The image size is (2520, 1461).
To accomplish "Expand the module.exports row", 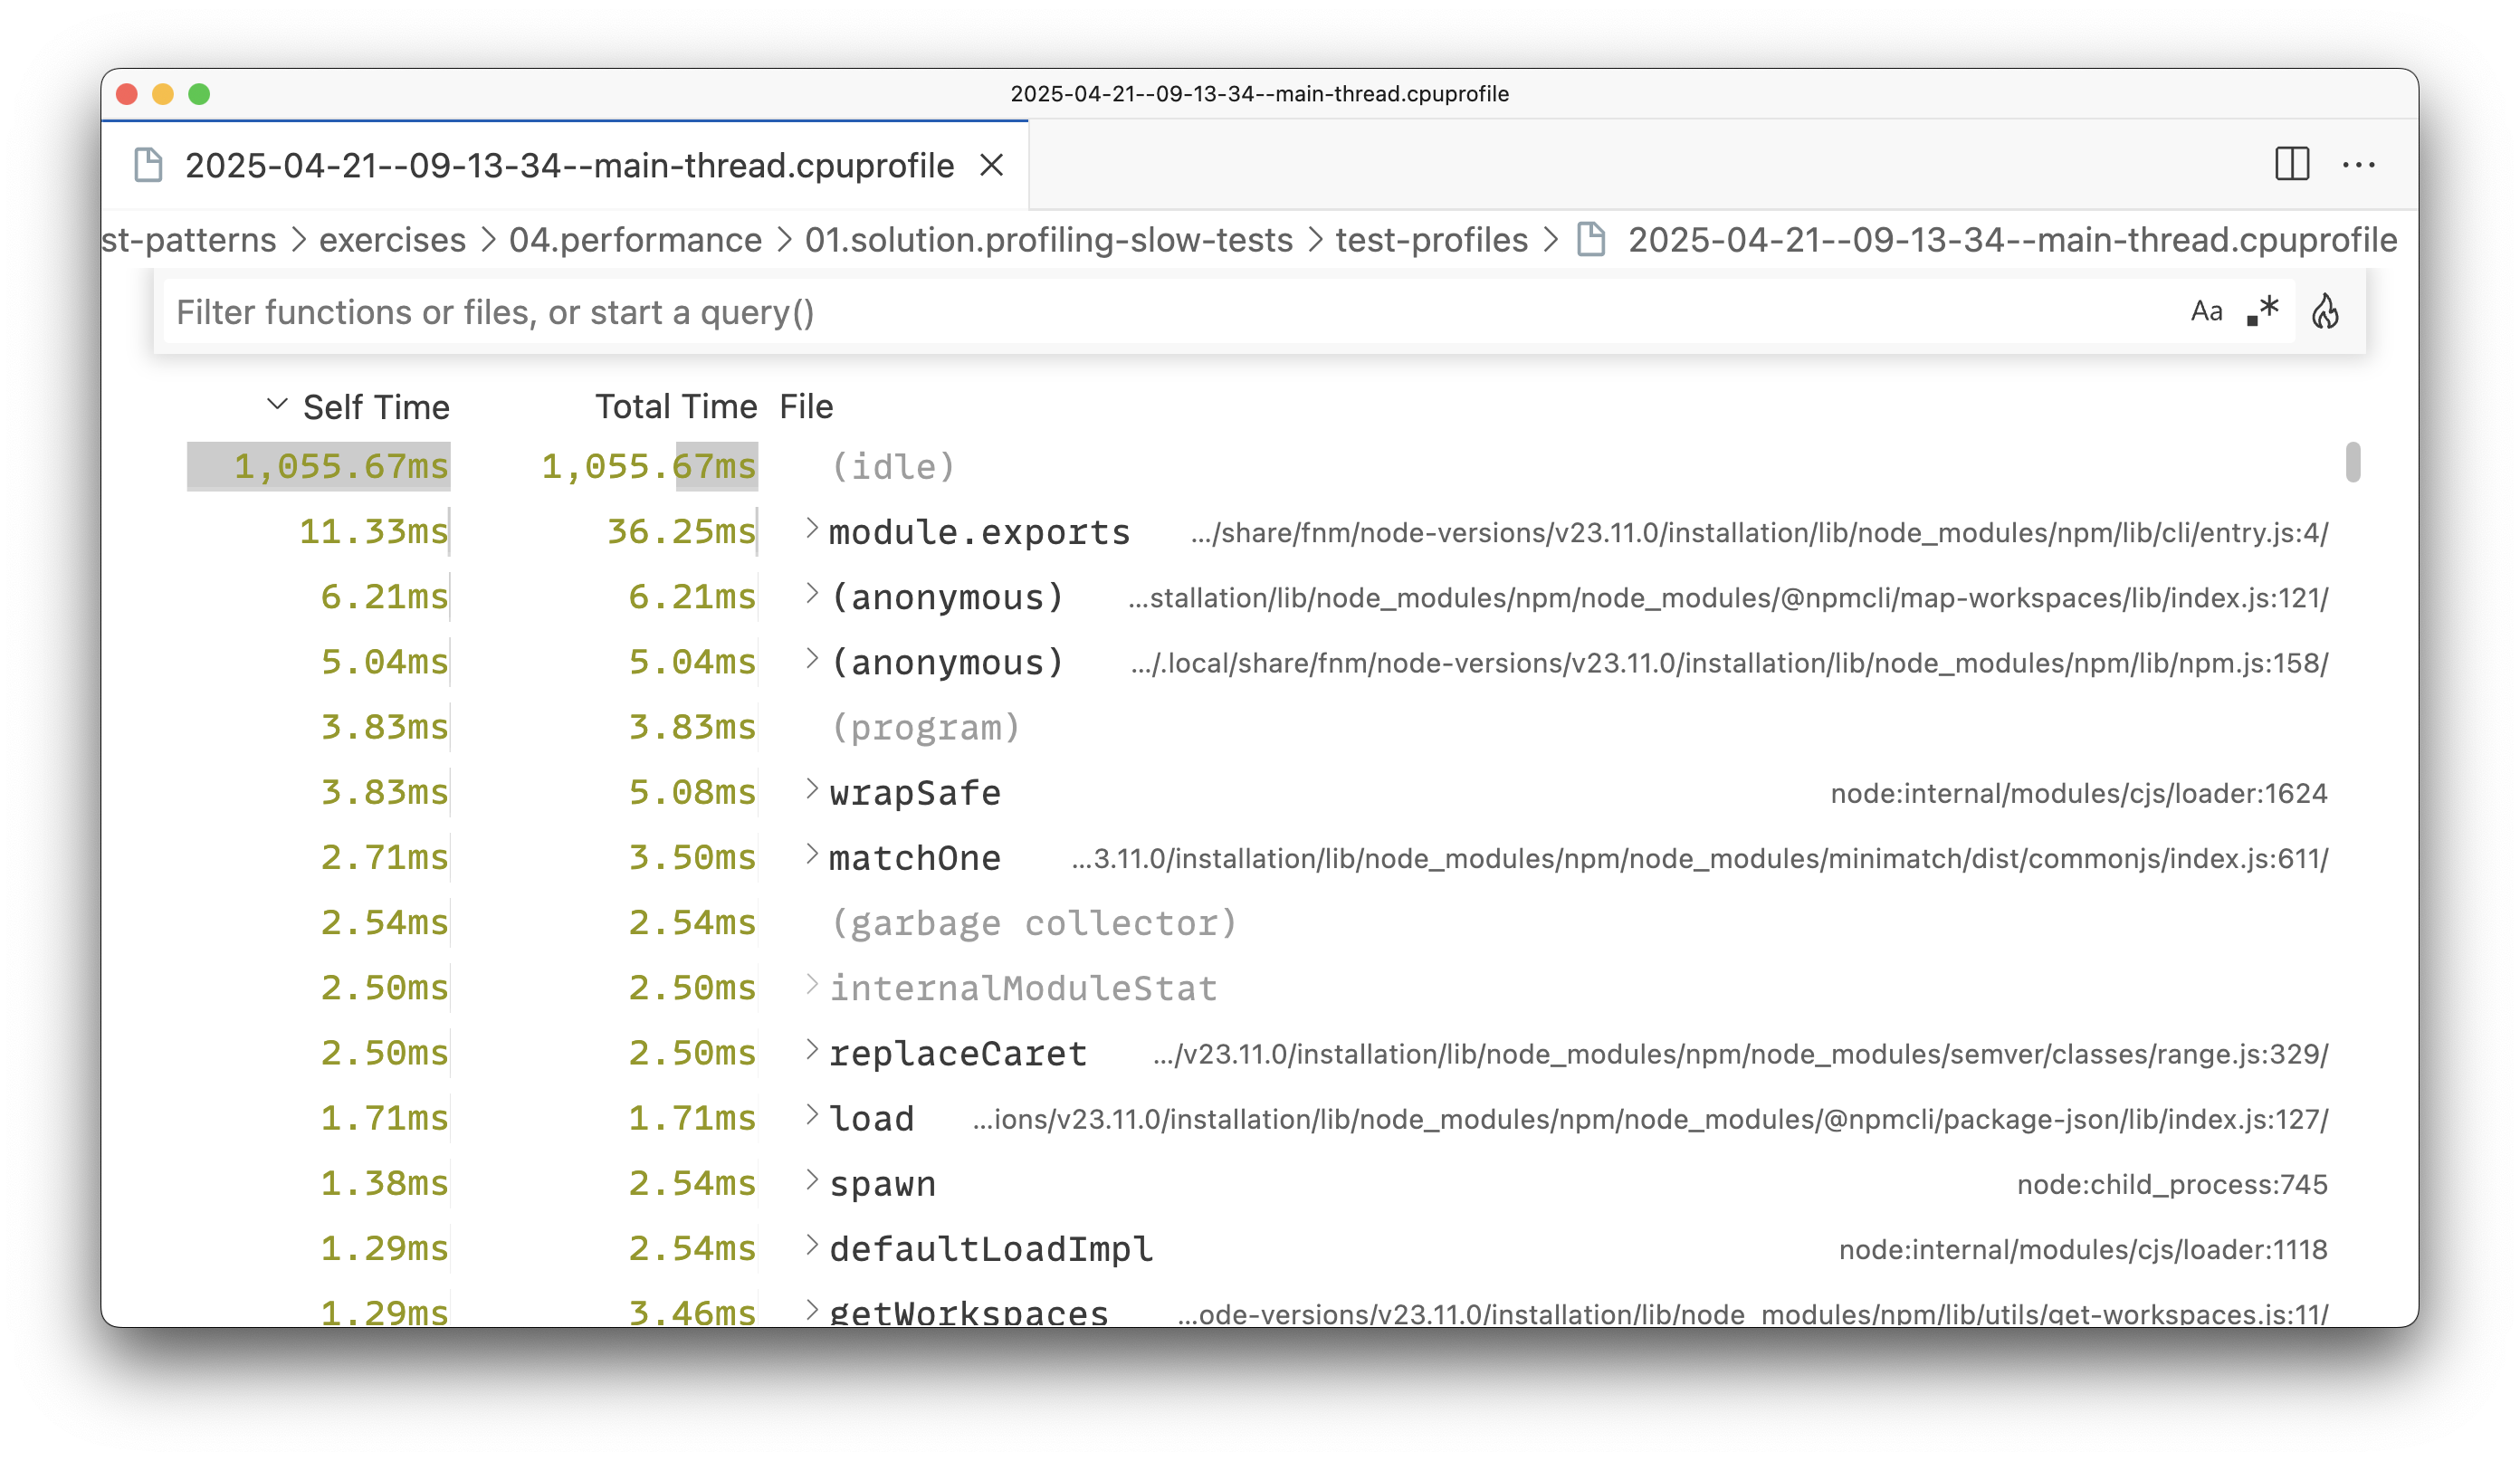I will click(x=812, y=530).
